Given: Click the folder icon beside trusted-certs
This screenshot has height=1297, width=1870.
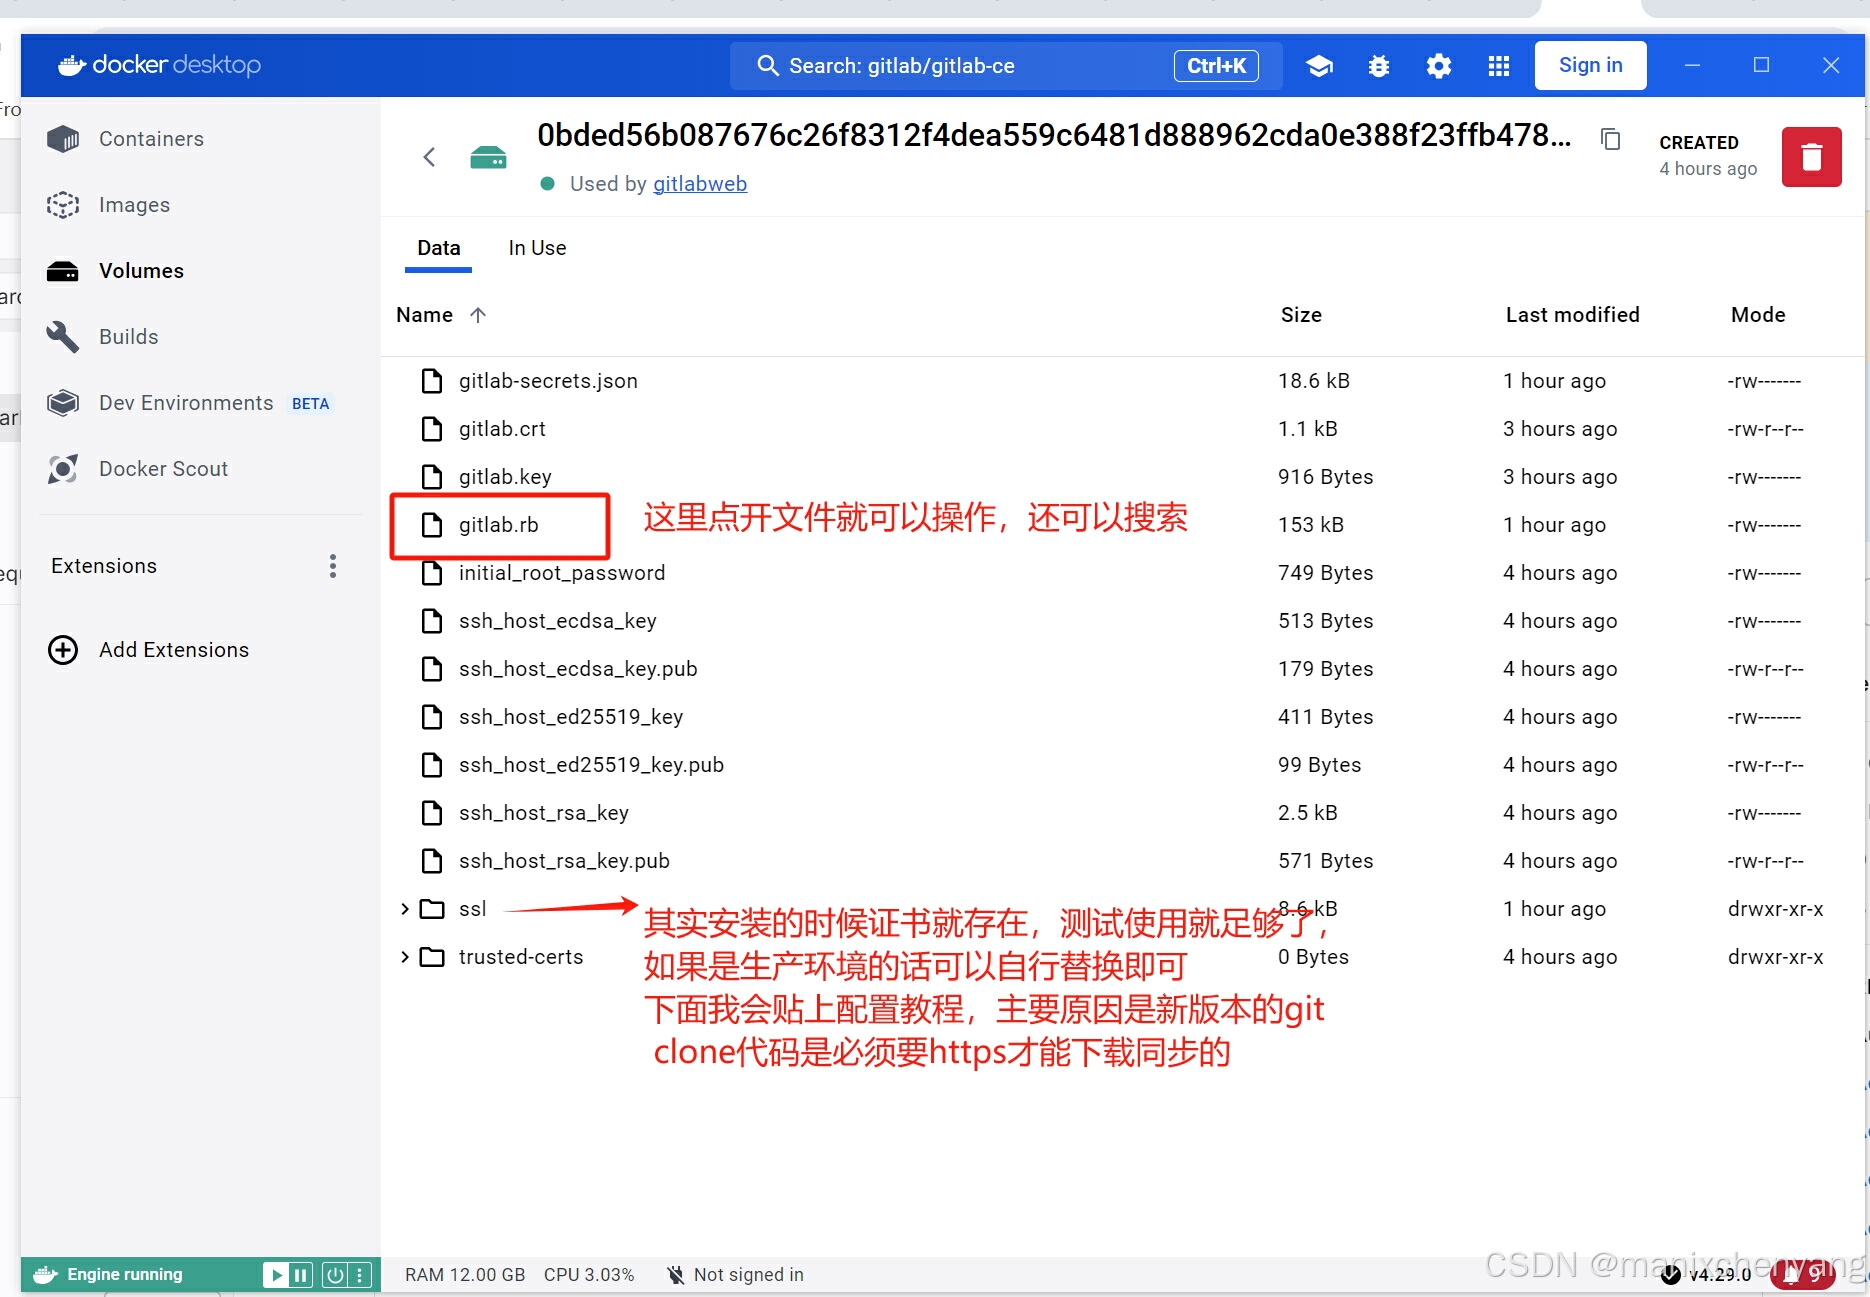Looking at the screenshot, I should click(x=432, y=957).
